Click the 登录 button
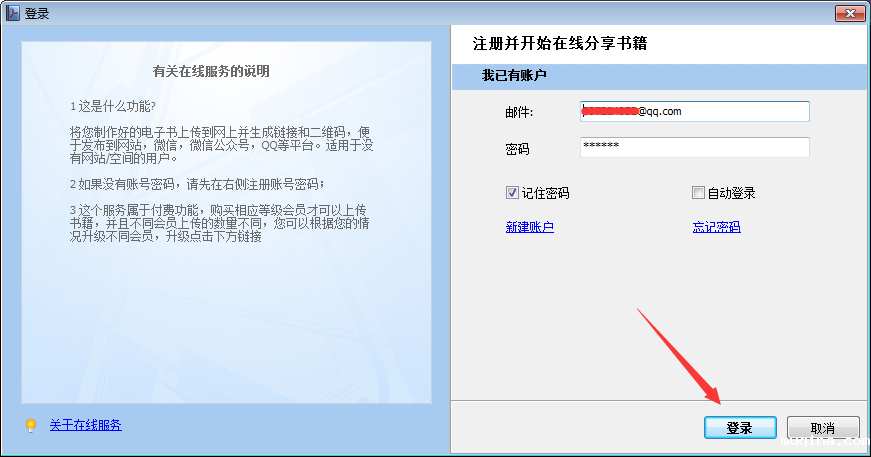871x457 pixels. point(739,427)
